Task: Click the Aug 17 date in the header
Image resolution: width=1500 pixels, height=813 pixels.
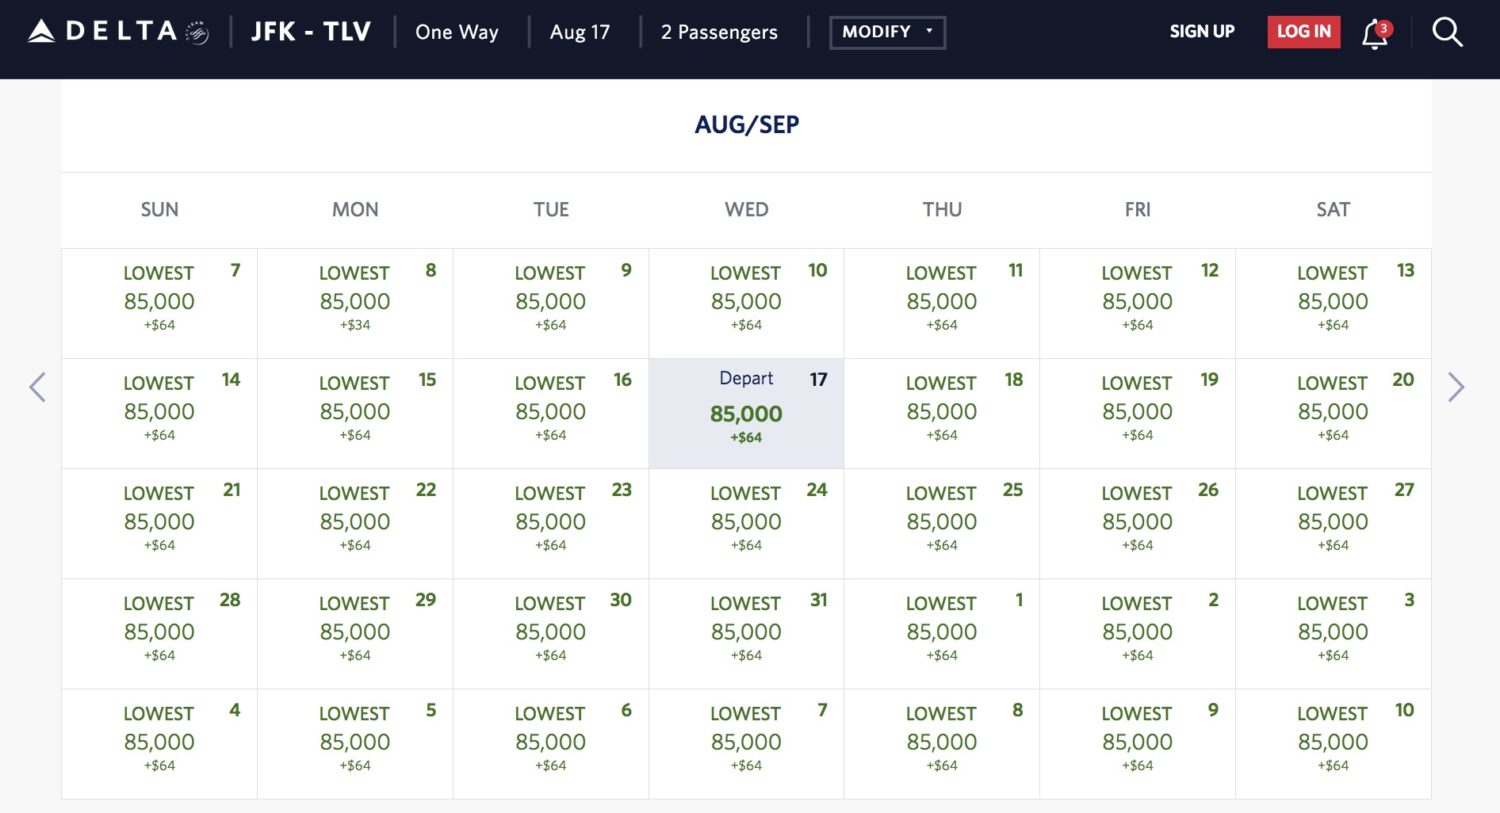Action: (580, 31)
